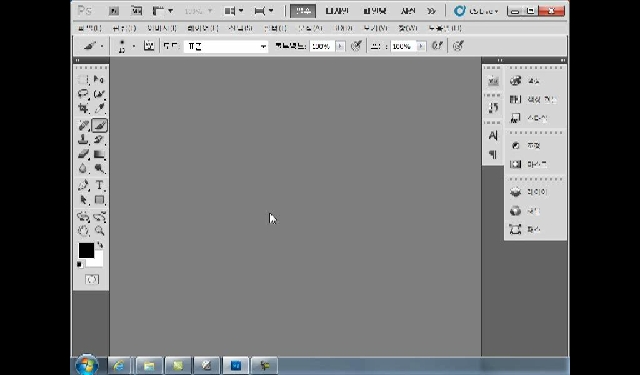Screen dimensions: 640x375
Task: Select the Brush tool in toolbox
Action: [99, 126]
